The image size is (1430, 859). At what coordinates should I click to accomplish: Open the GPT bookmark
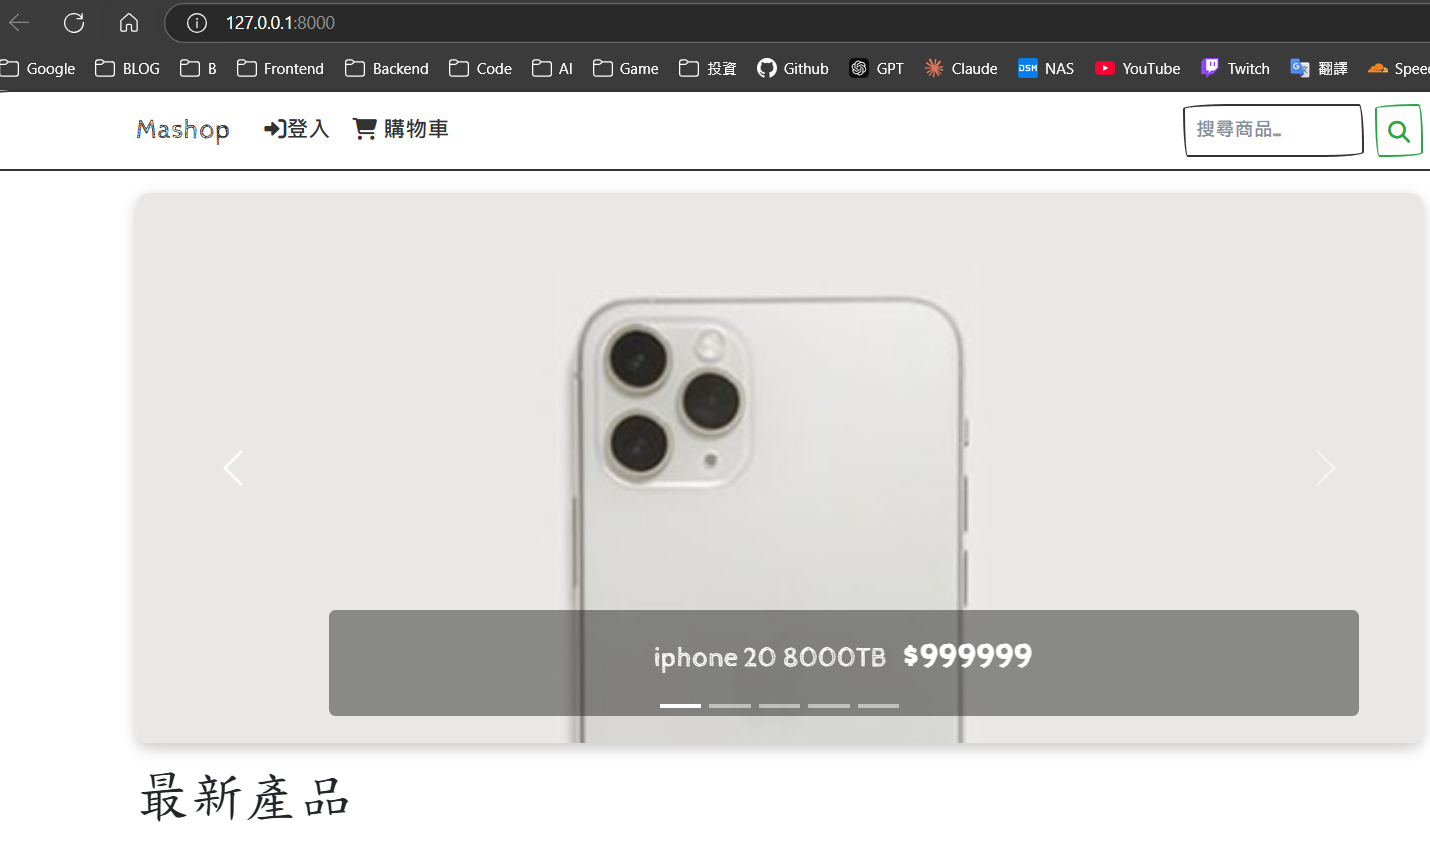tap(876, 68)
